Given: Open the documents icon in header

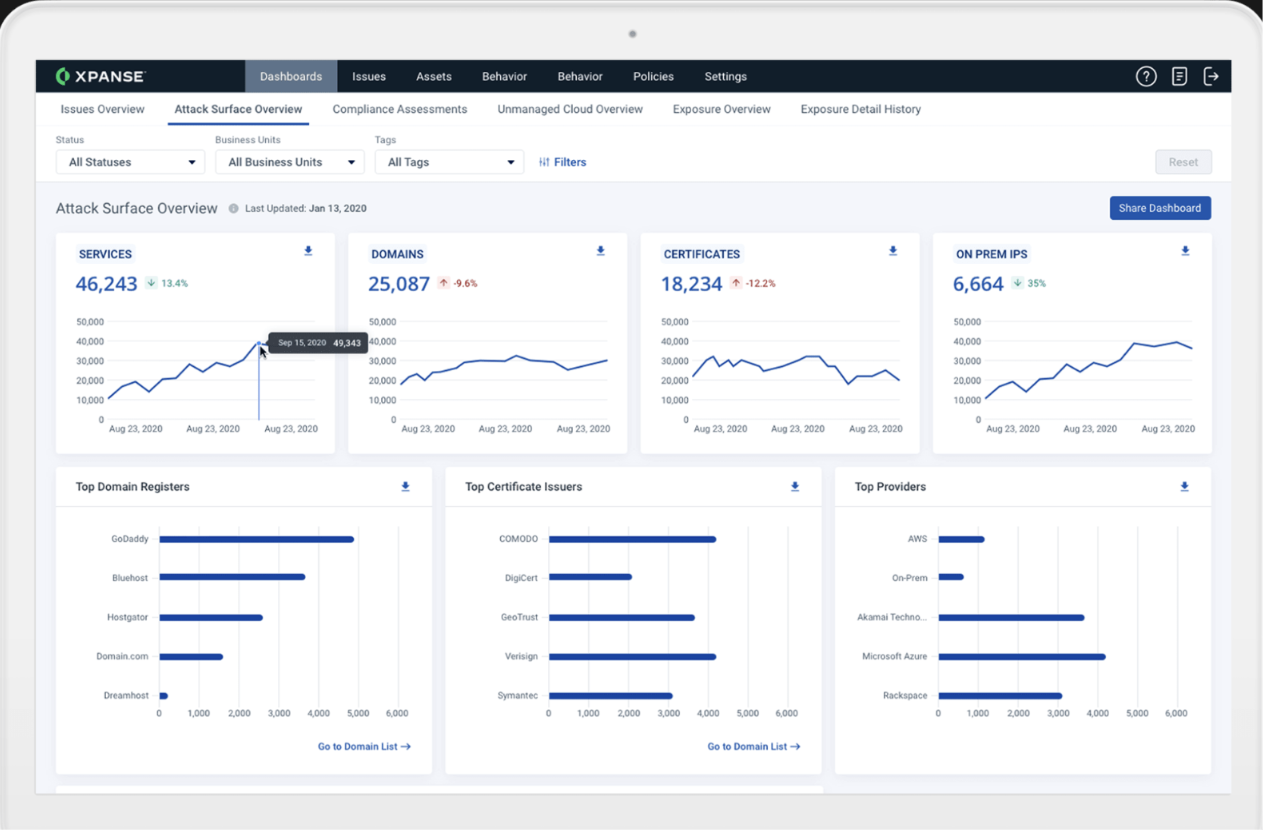Looking at the screenshot, I should [x=1179, y=76].
